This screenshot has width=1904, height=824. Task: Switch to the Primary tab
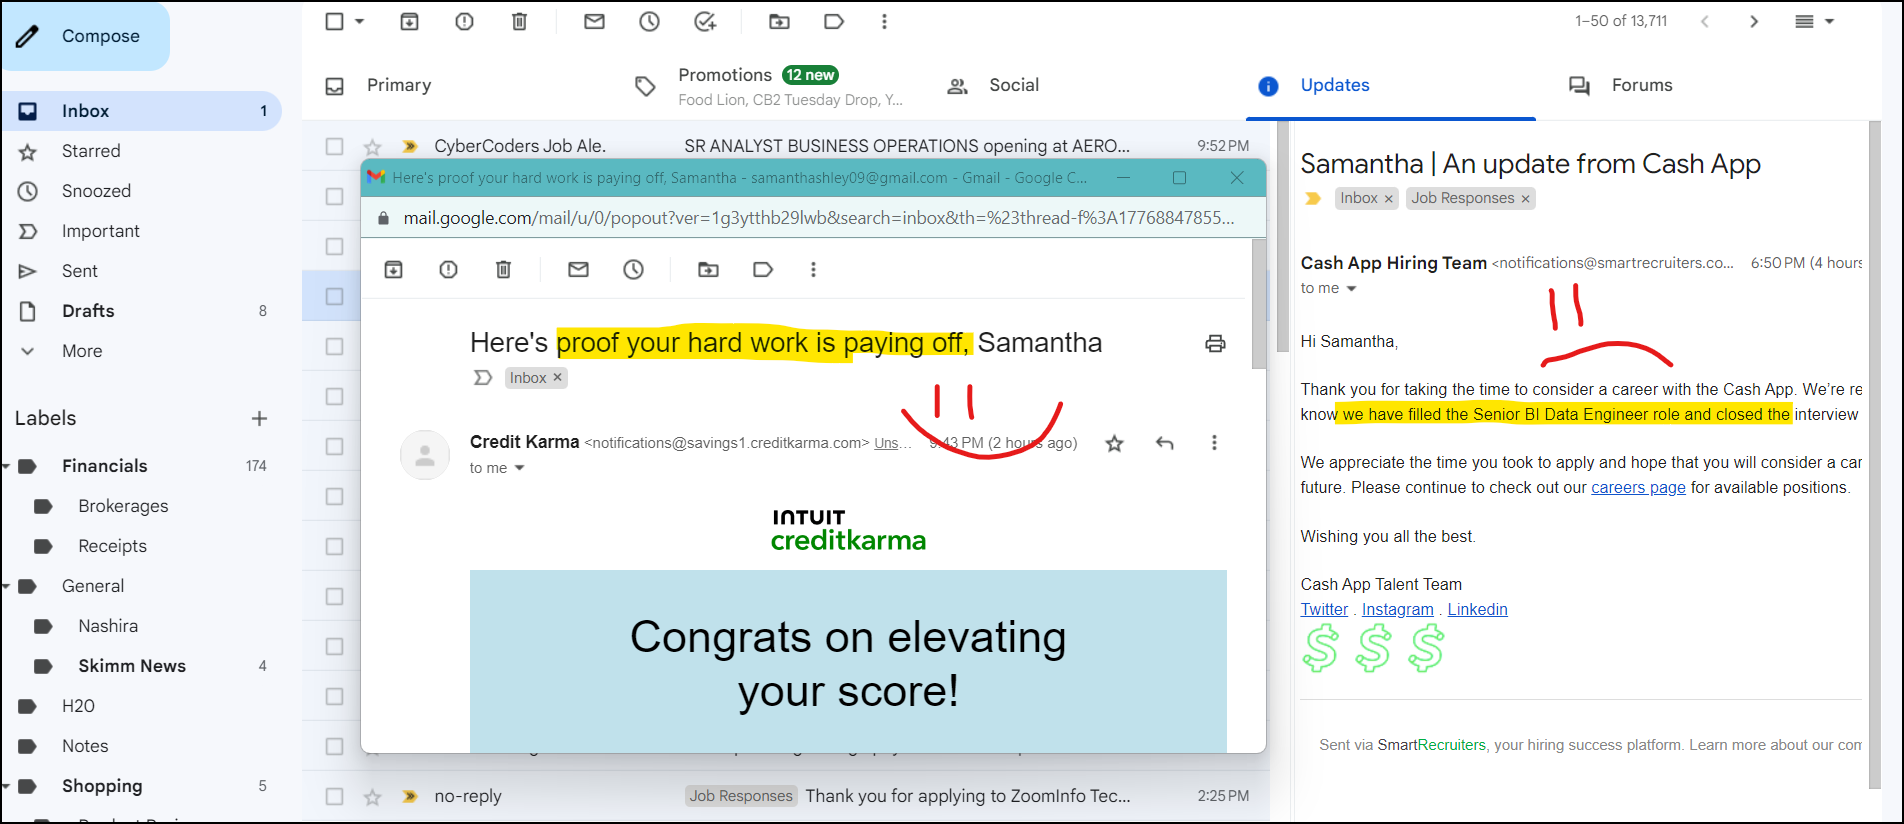(399, 85)
